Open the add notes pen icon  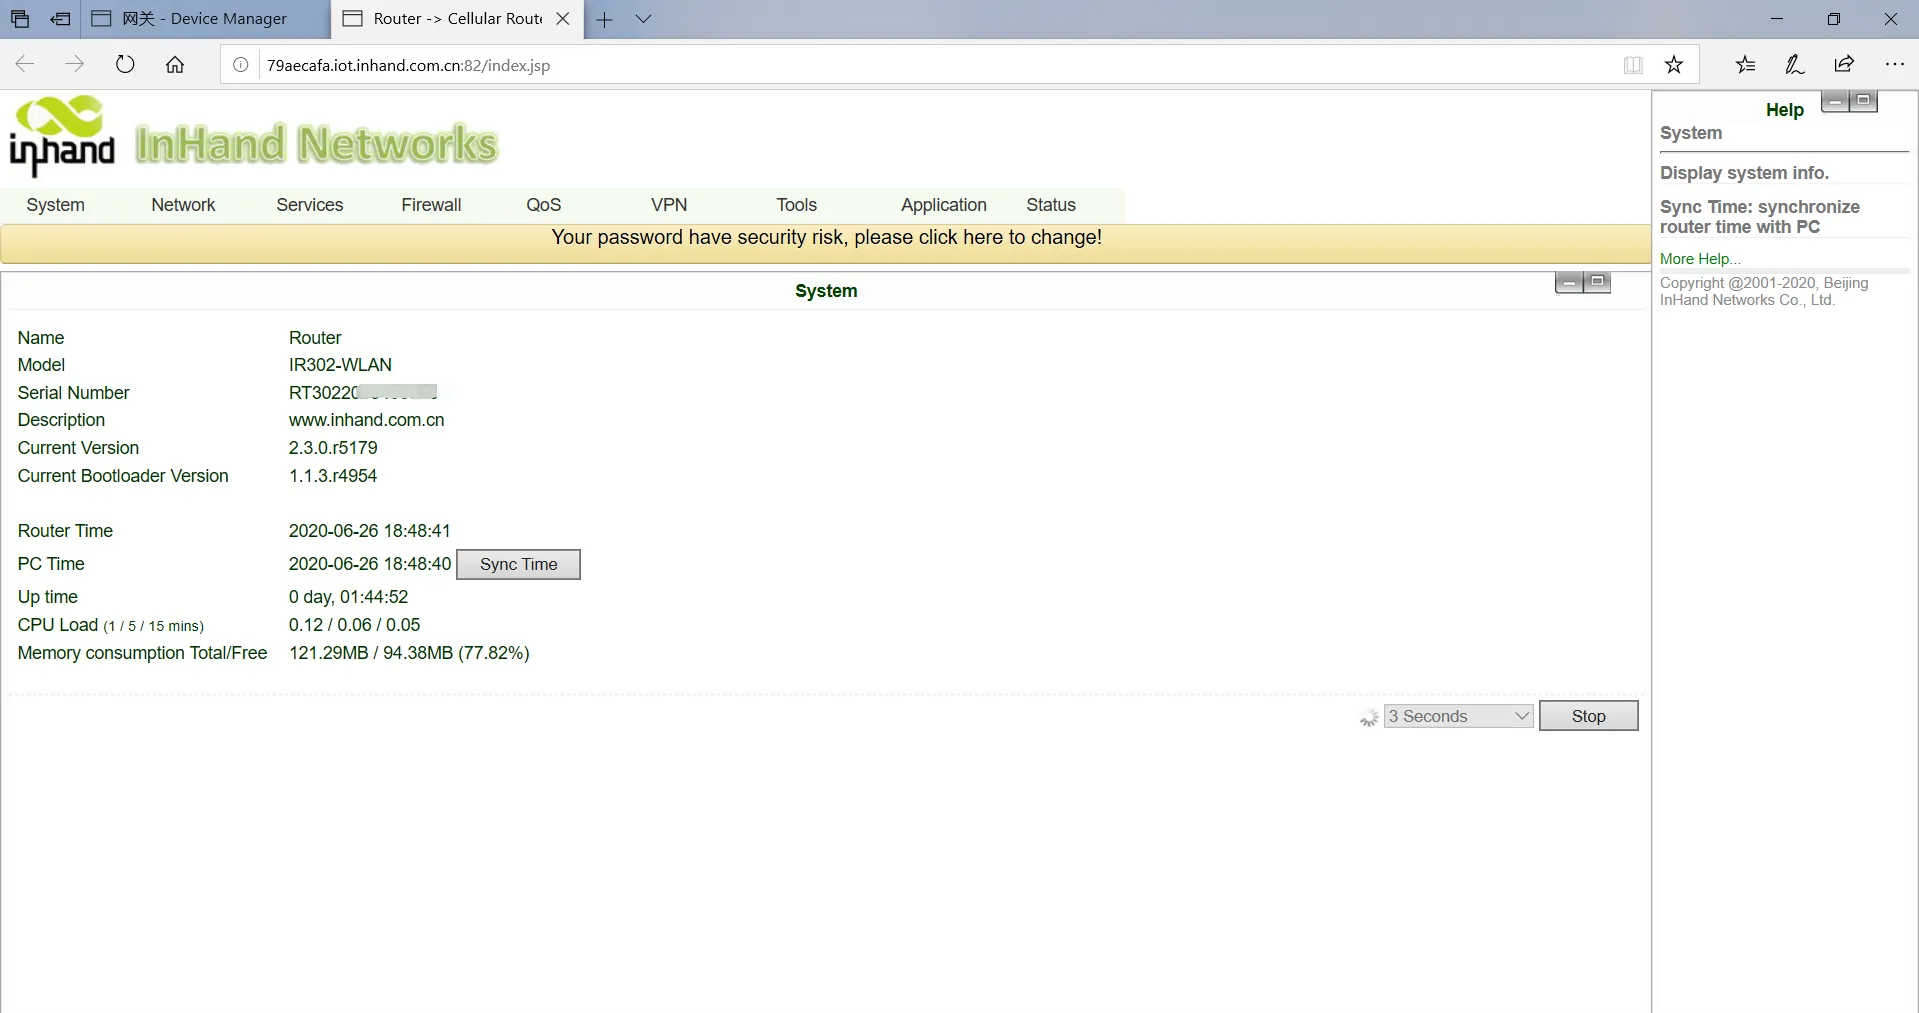click(1795, 65)
